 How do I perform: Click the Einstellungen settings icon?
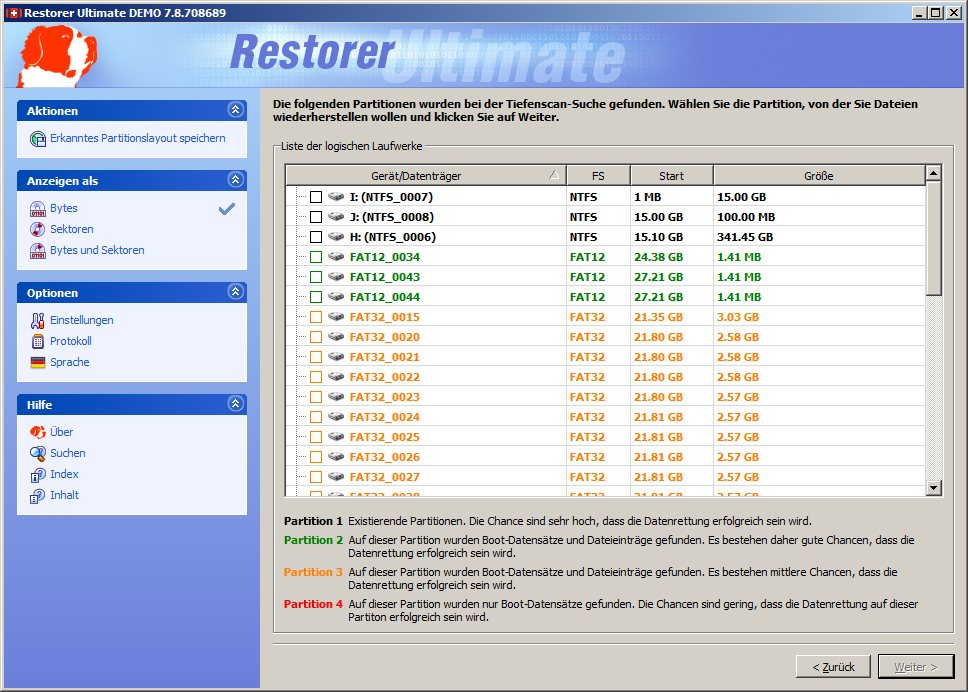(38, 320)
